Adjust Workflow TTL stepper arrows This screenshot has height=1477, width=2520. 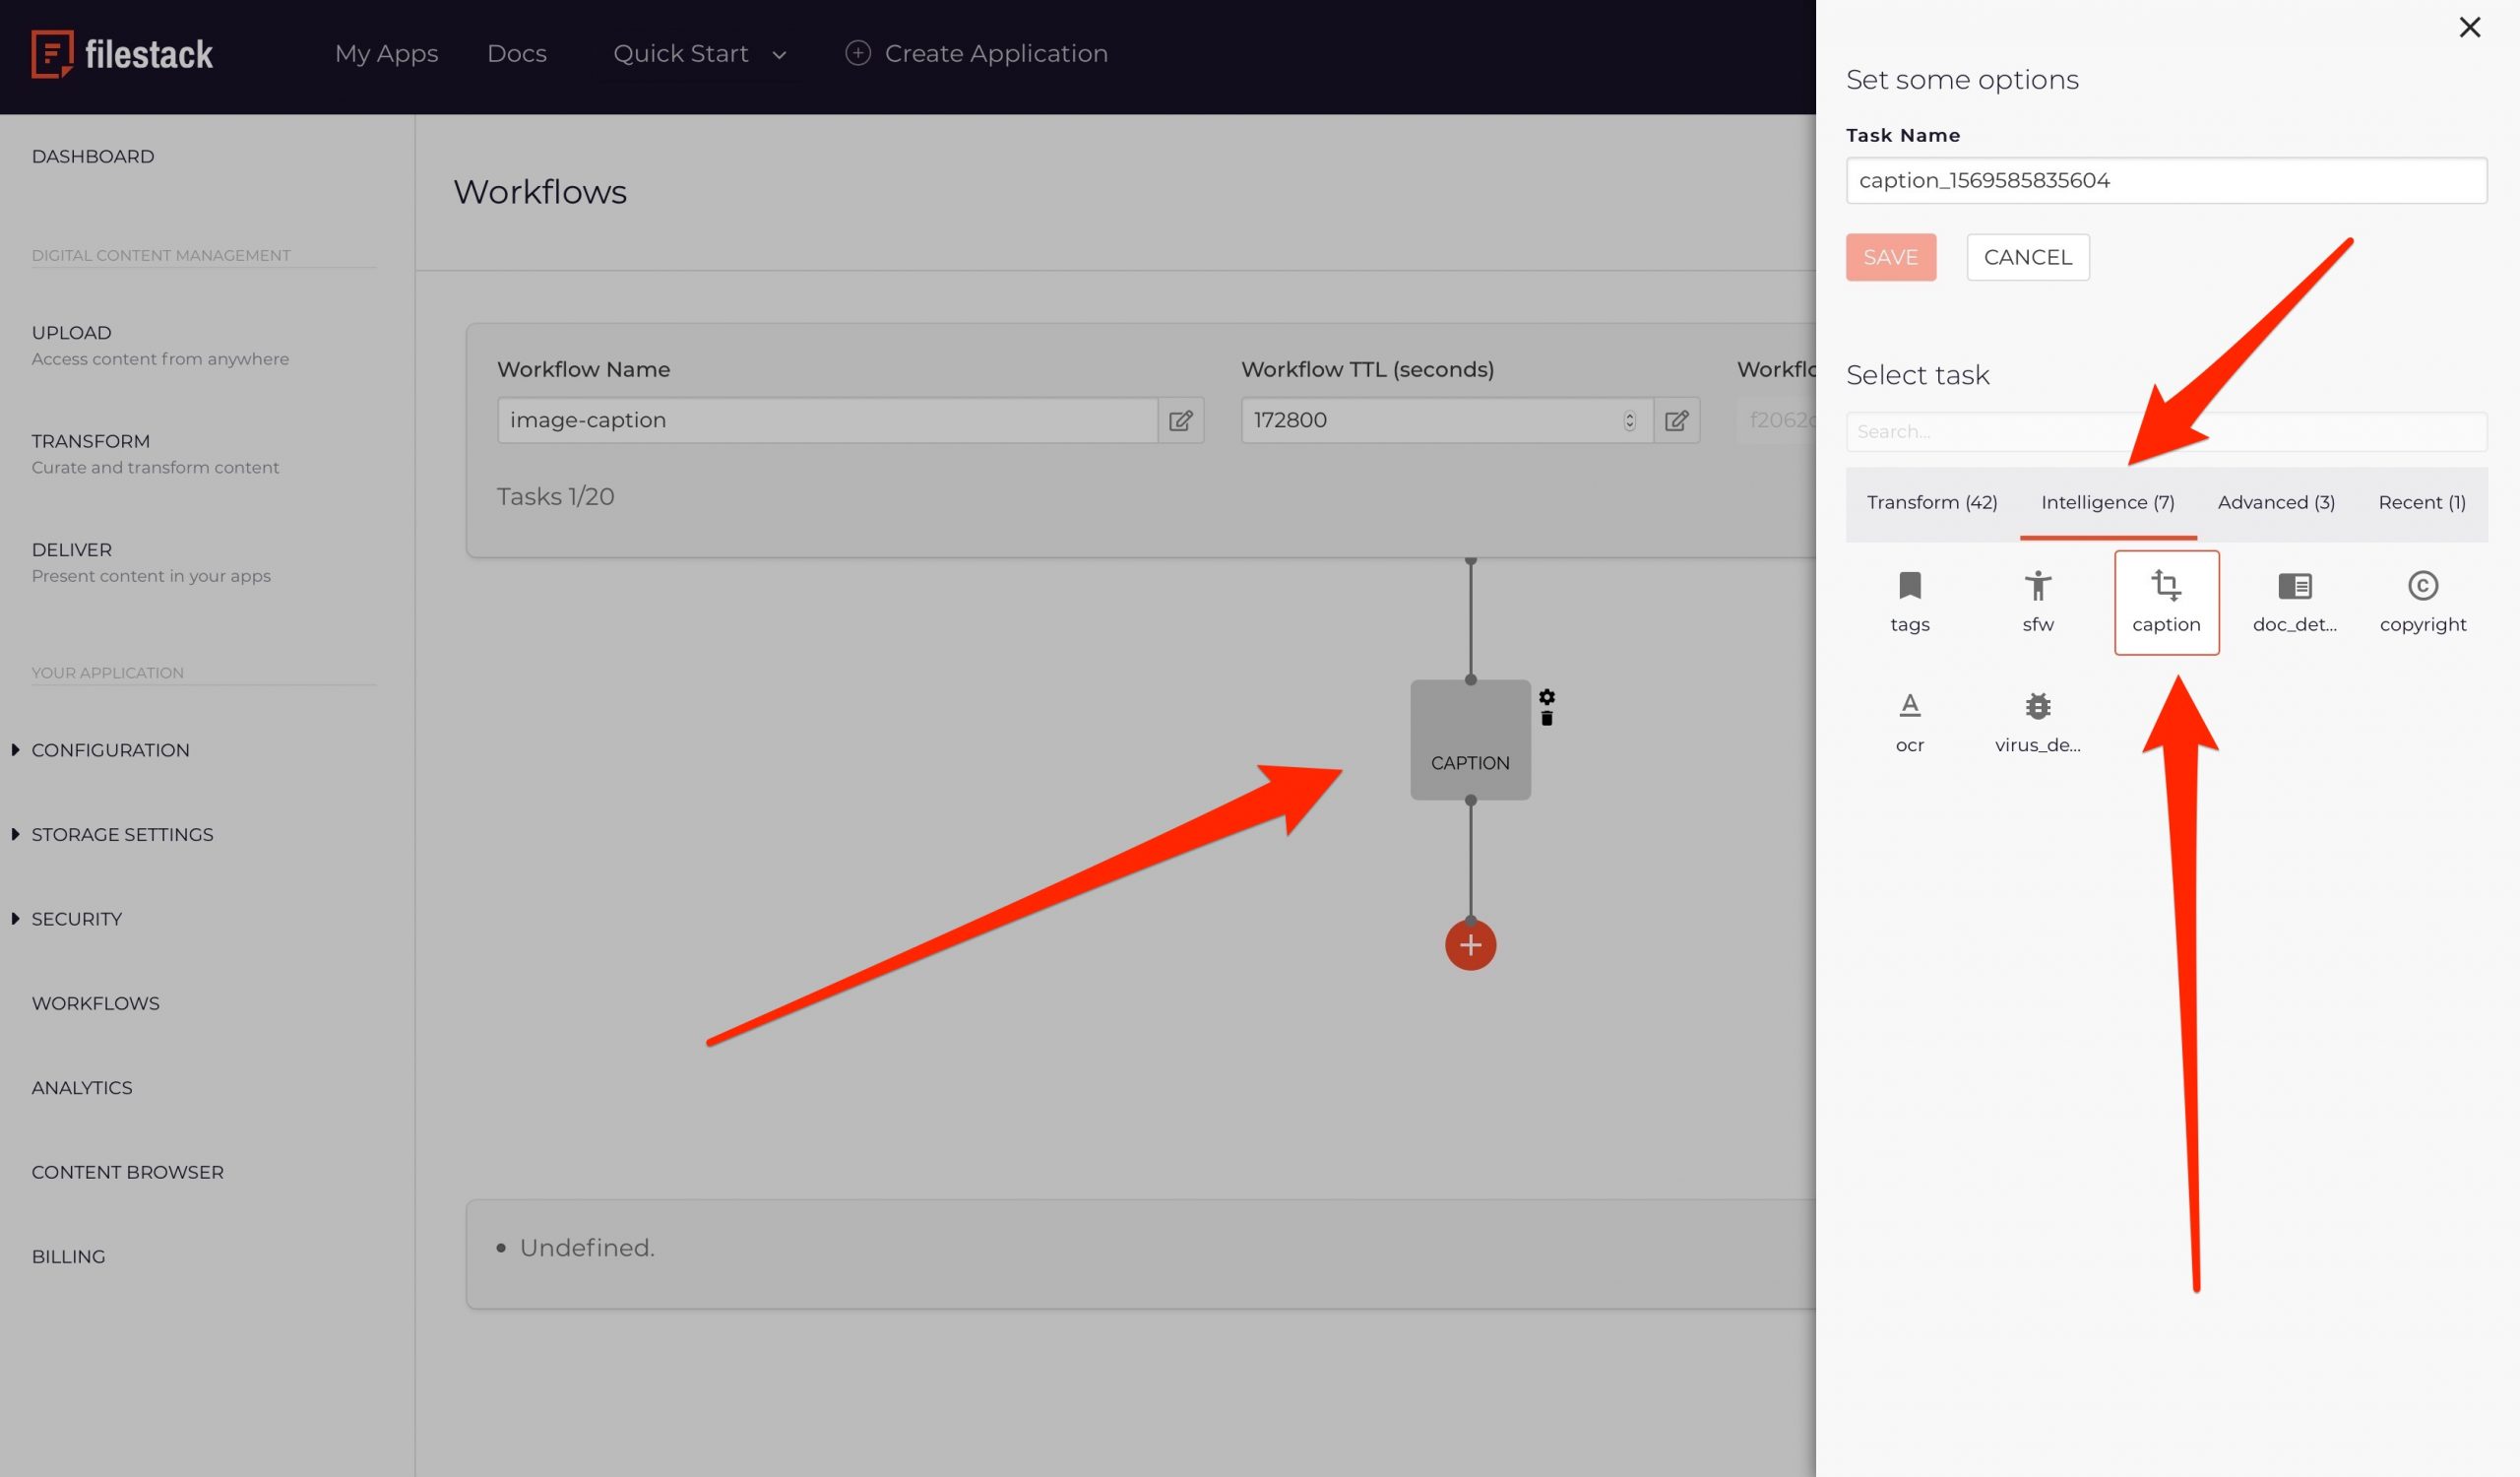(x=1629, y=420)
